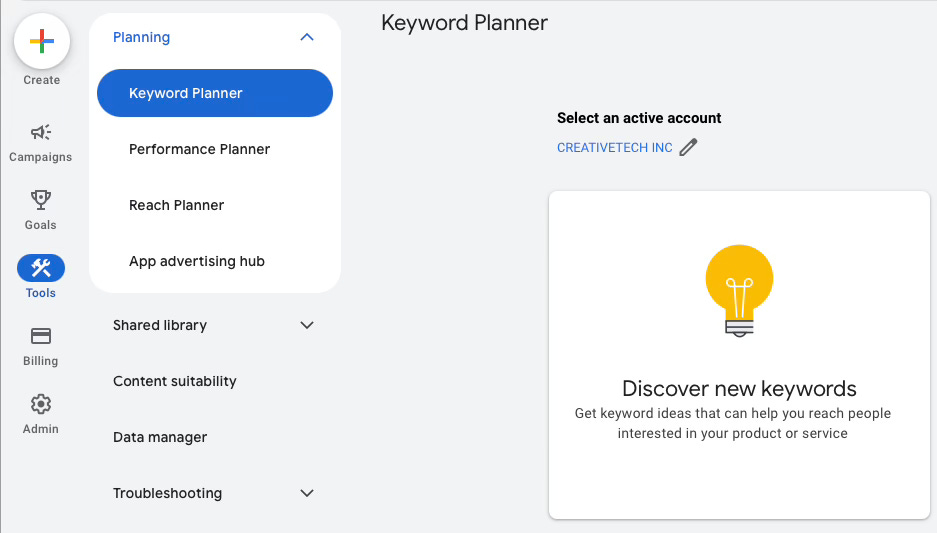Click the colorful plus Create button
The image size is (937, 533).
tap(42, 41)
